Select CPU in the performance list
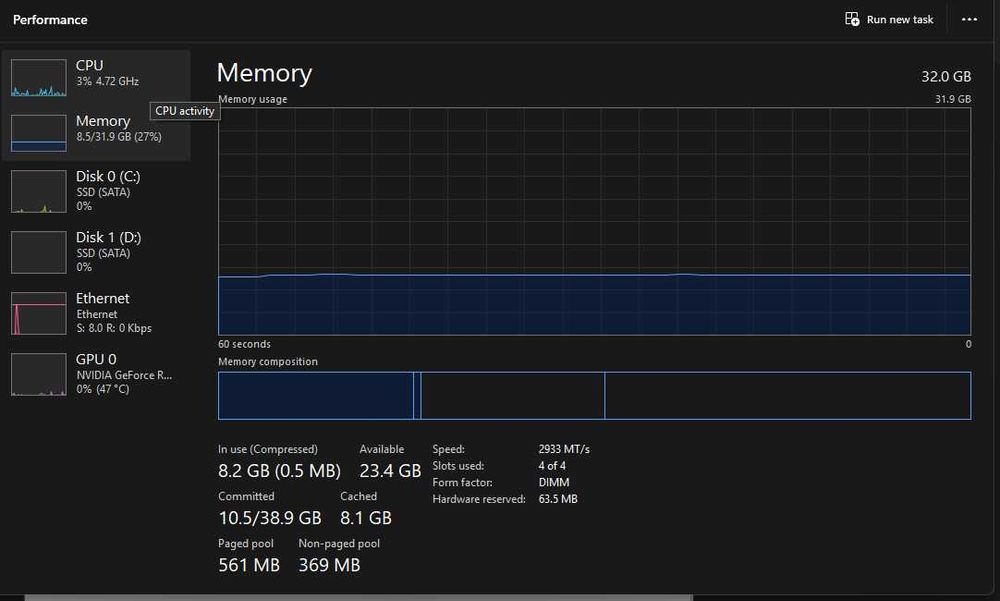Image resolution: width=1000 pixels, height=601 pixels. pos(96,78)
